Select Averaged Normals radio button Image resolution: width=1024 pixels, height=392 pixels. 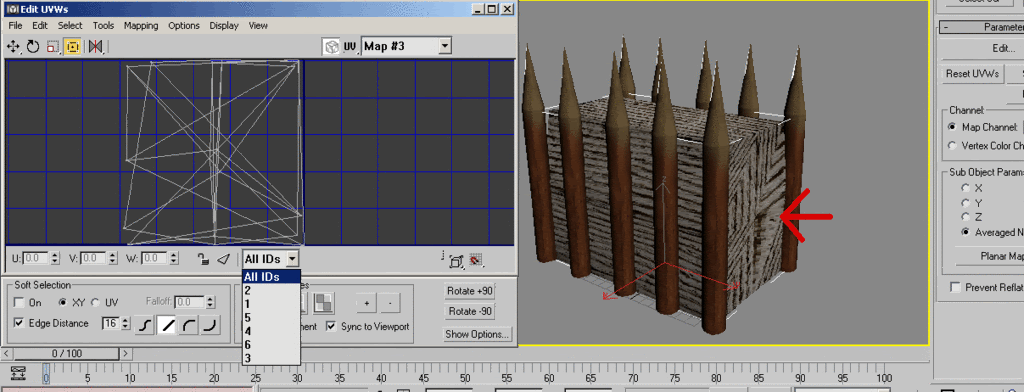pos(965,232)
